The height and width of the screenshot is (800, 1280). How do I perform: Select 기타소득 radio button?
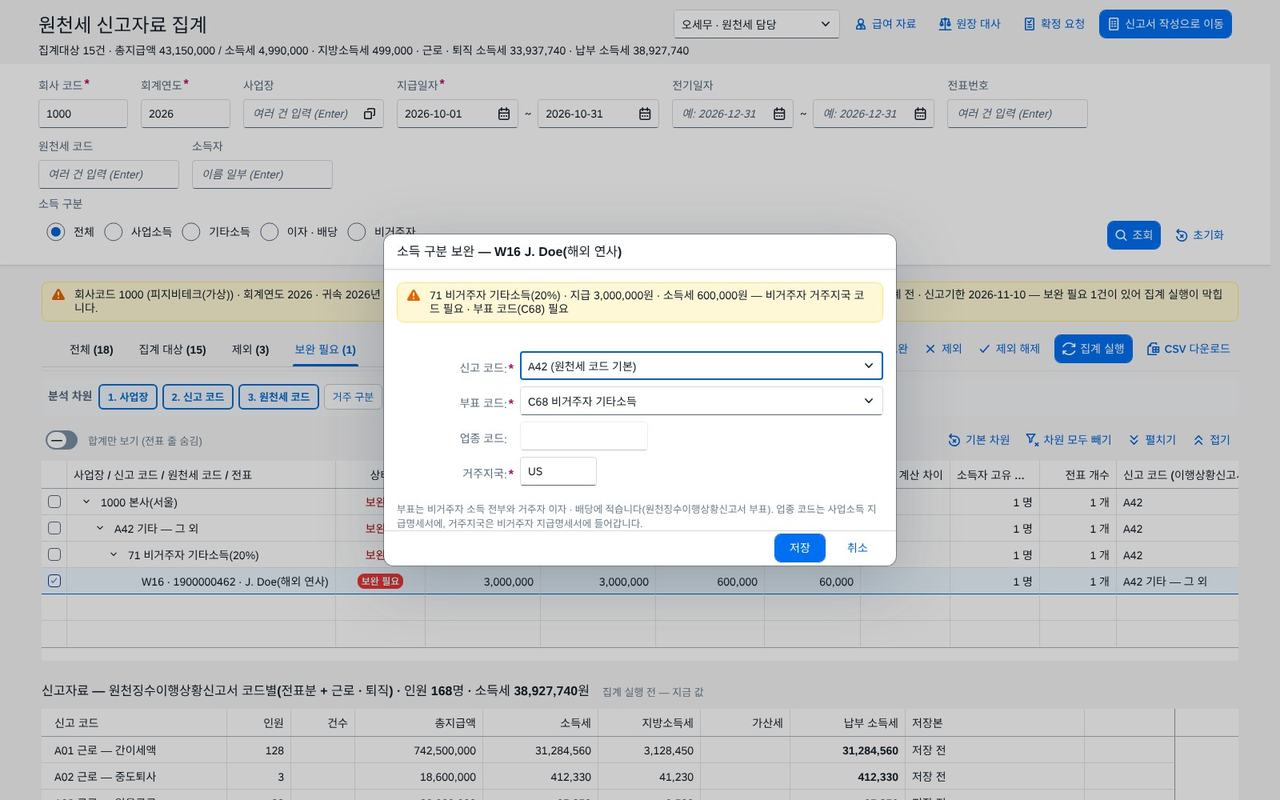pos(191,232)
